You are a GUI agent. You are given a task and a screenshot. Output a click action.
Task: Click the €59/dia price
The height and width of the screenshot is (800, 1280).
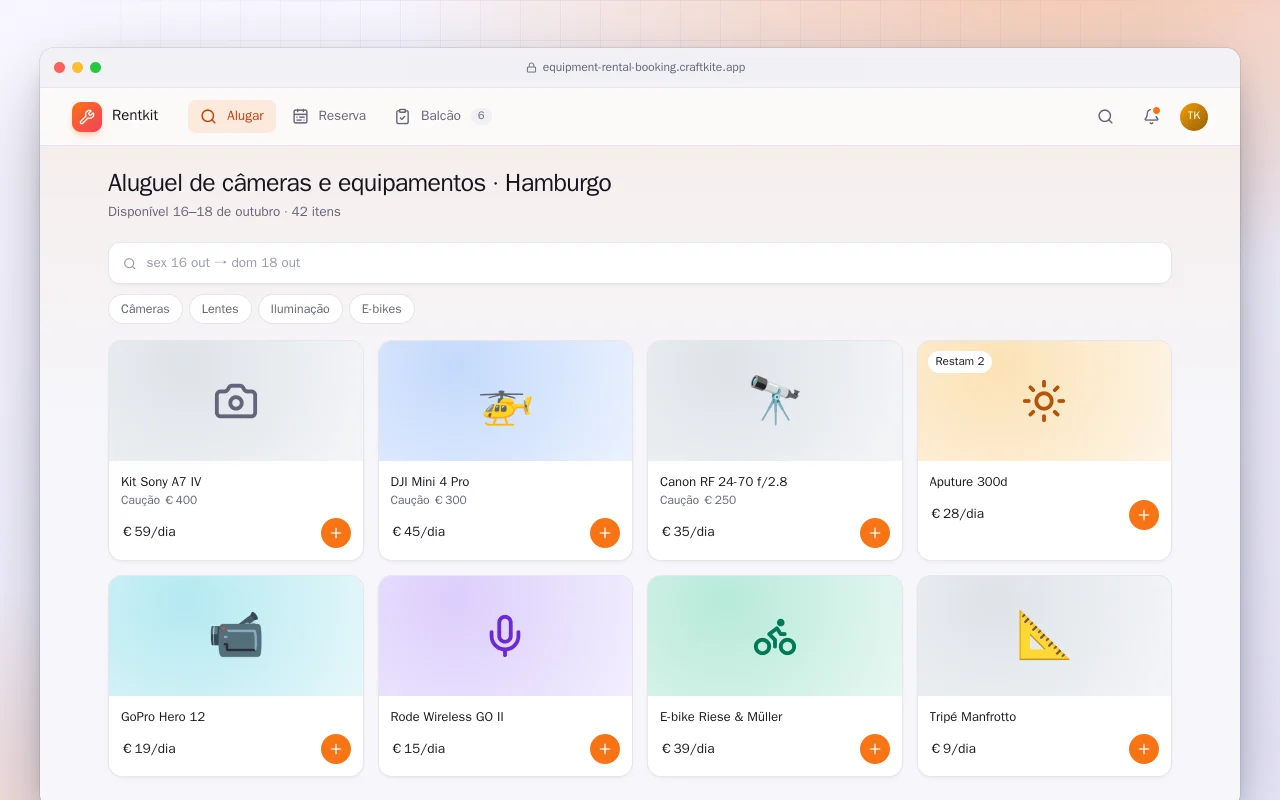[x=149, y=532]
